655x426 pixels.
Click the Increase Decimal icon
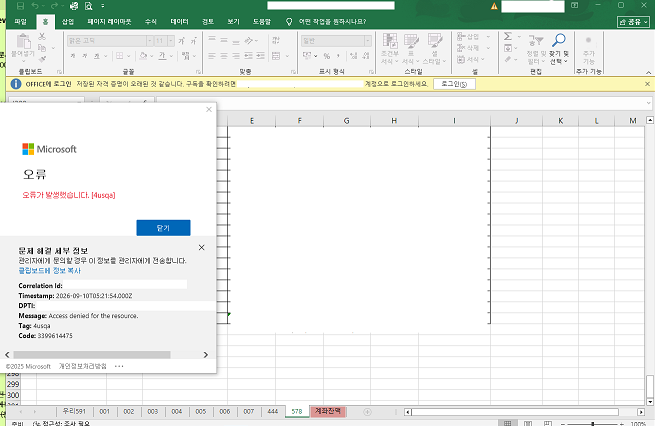(x=353, y=56)
